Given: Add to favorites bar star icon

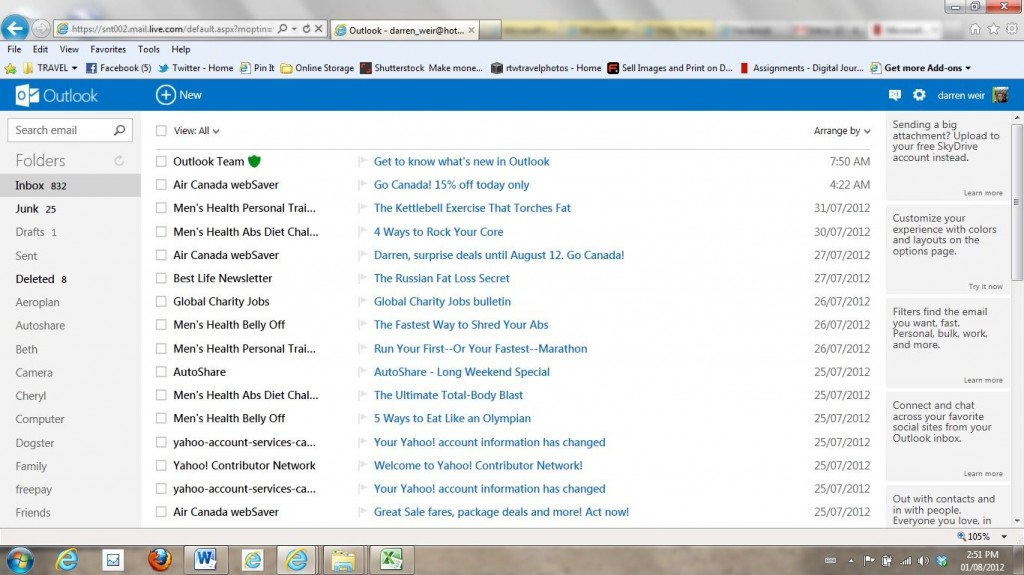Looking at the screenshot, I should click(x=10, y=68).
